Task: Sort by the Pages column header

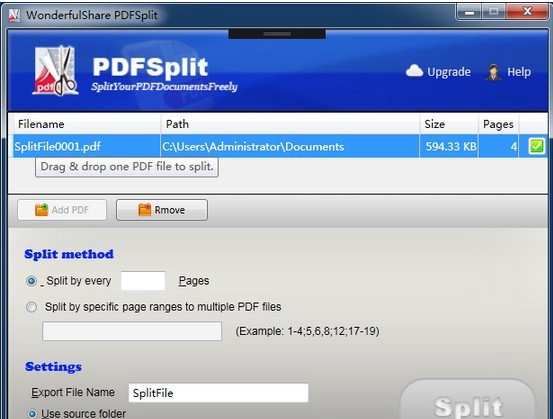Action: [x=498, y=124]
